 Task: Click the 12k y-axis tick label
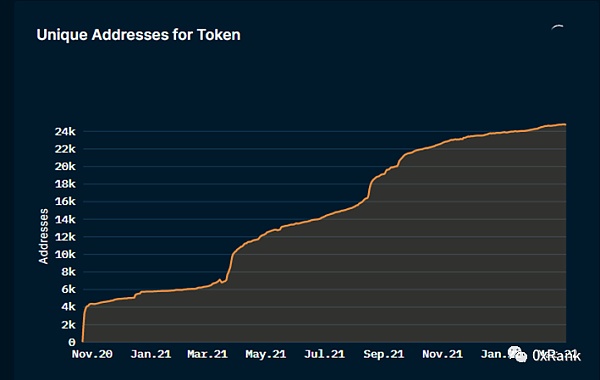[x=65, y=237]
